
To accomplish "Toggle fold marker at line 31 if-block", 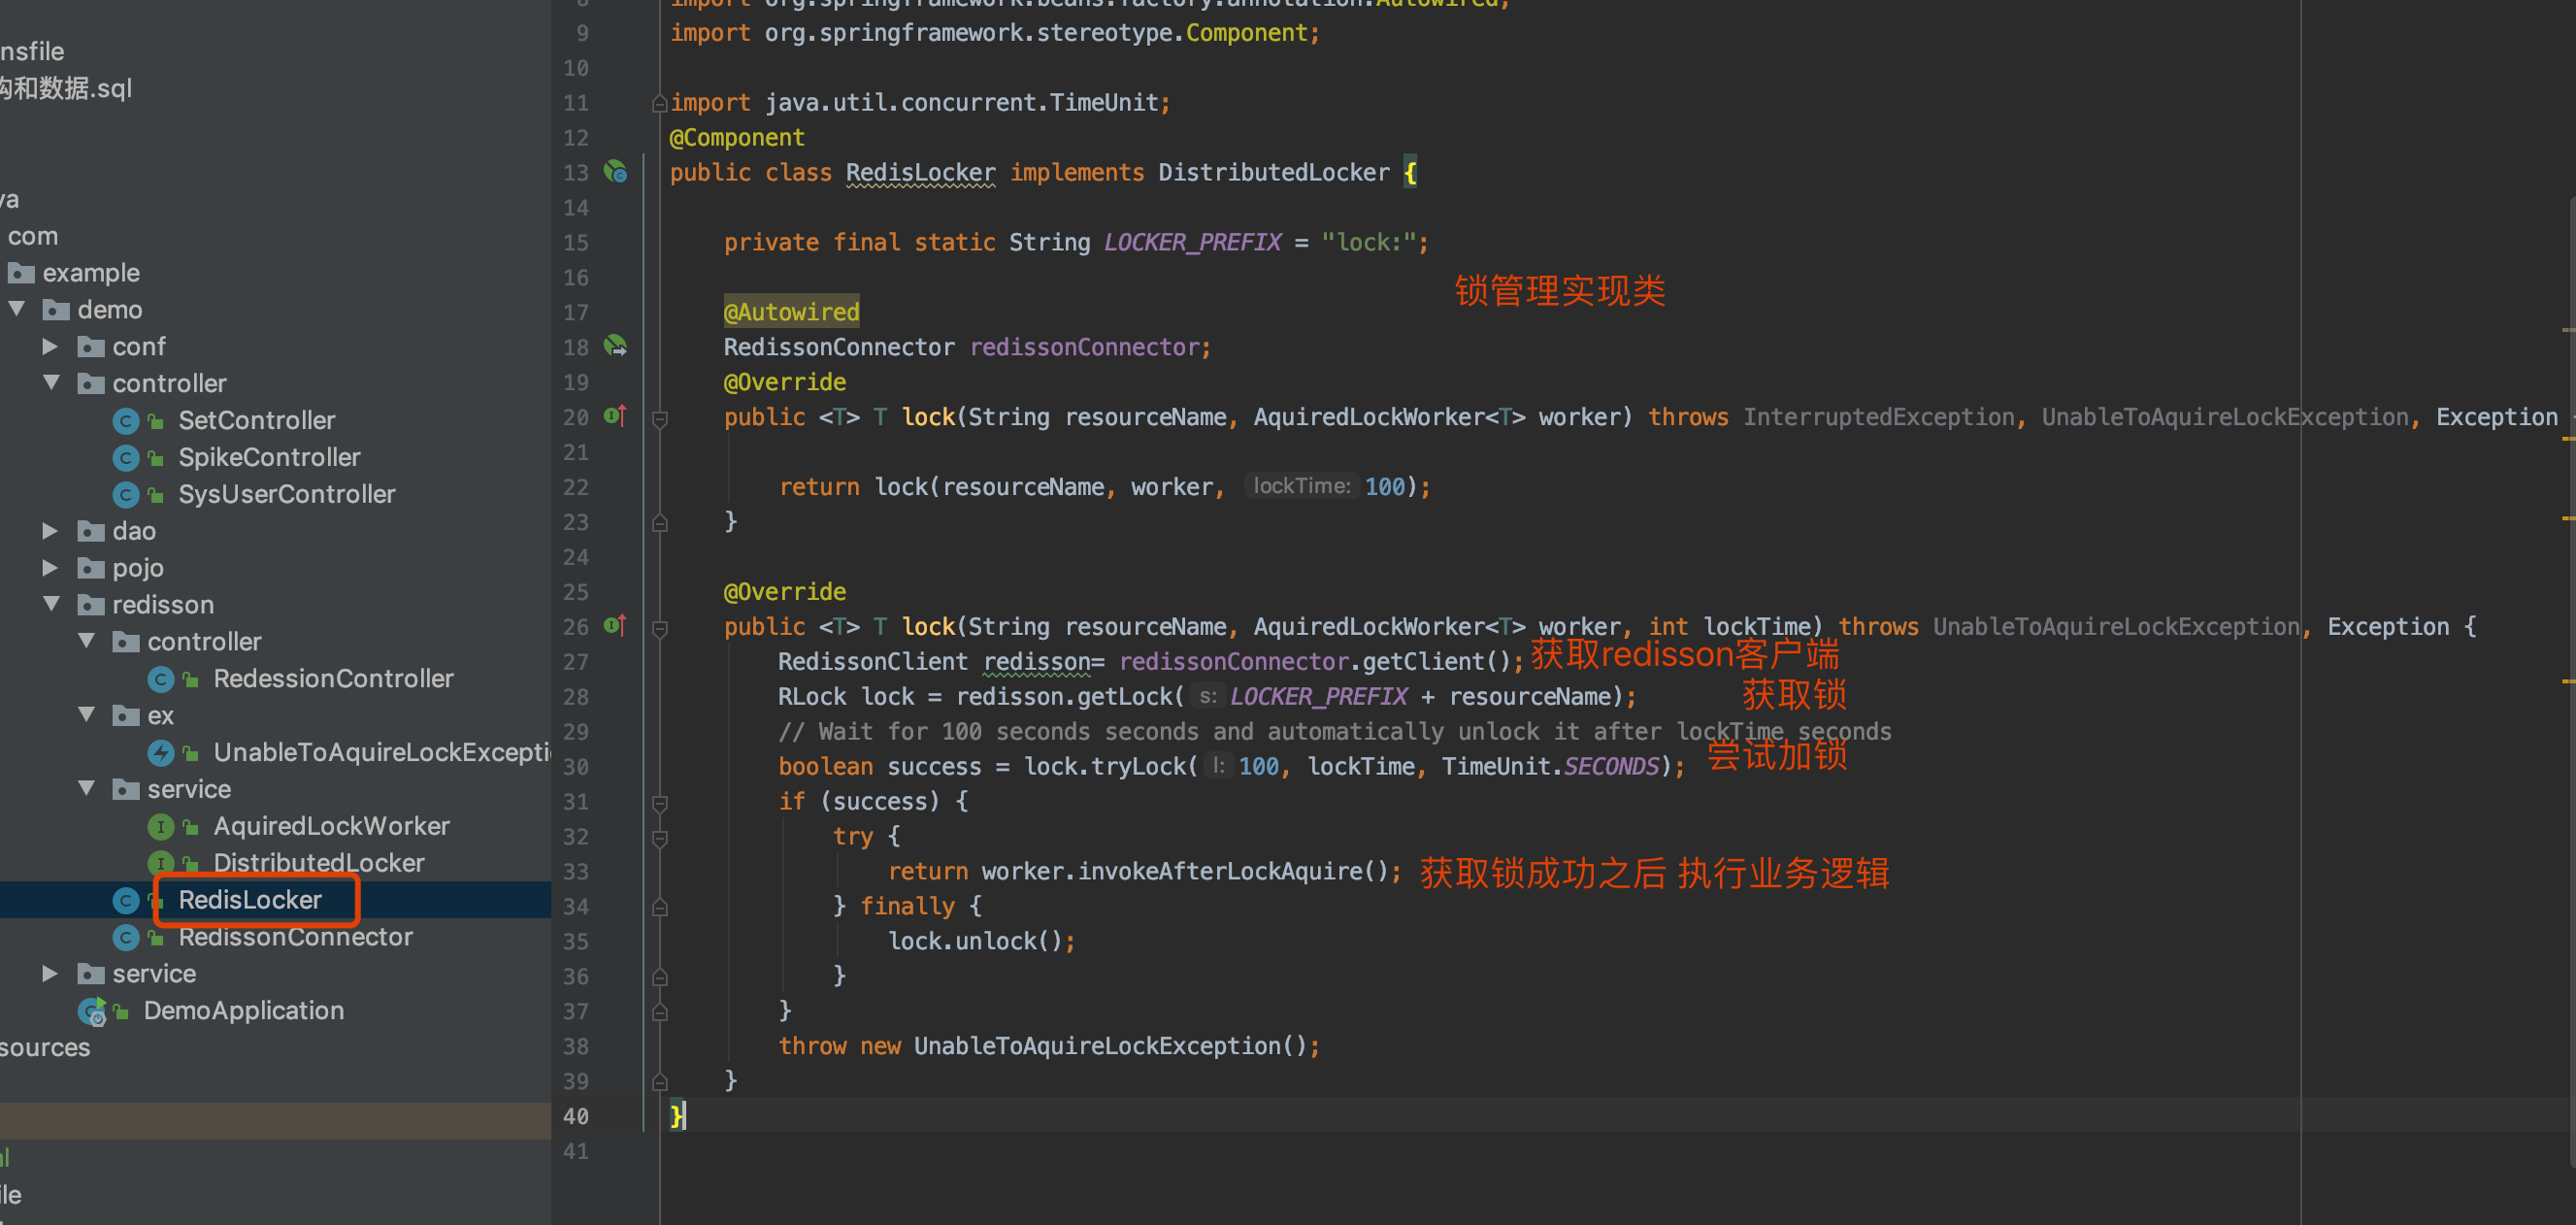I will pyautogui.click(x=660, y=803).
